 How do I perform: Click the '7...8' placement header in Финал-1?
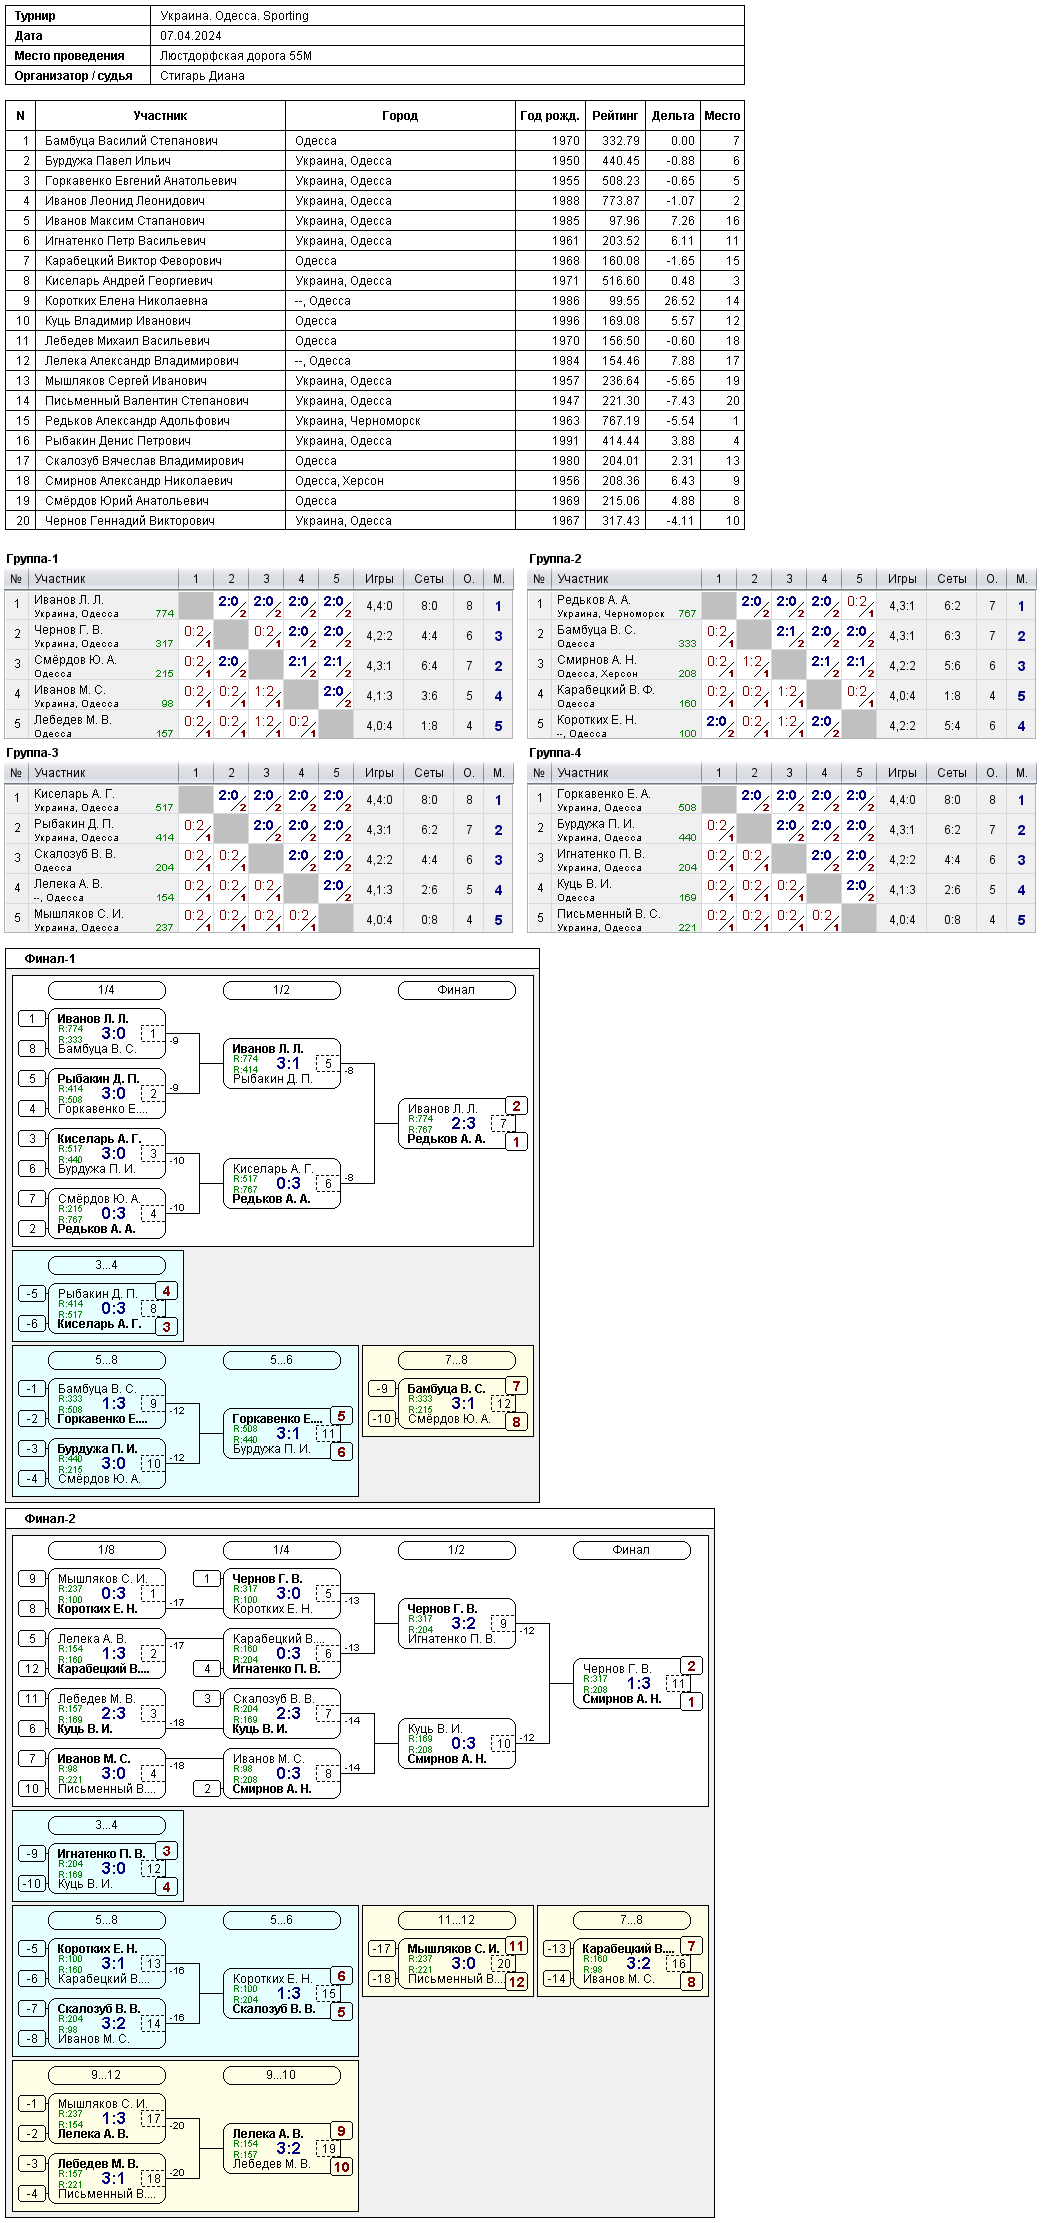coord(456,1360)
